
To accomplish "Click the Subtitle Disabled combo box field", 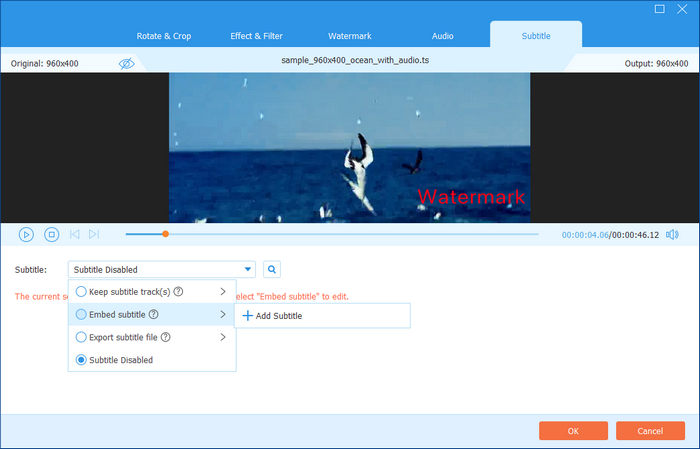I will (x=162, y=269).
